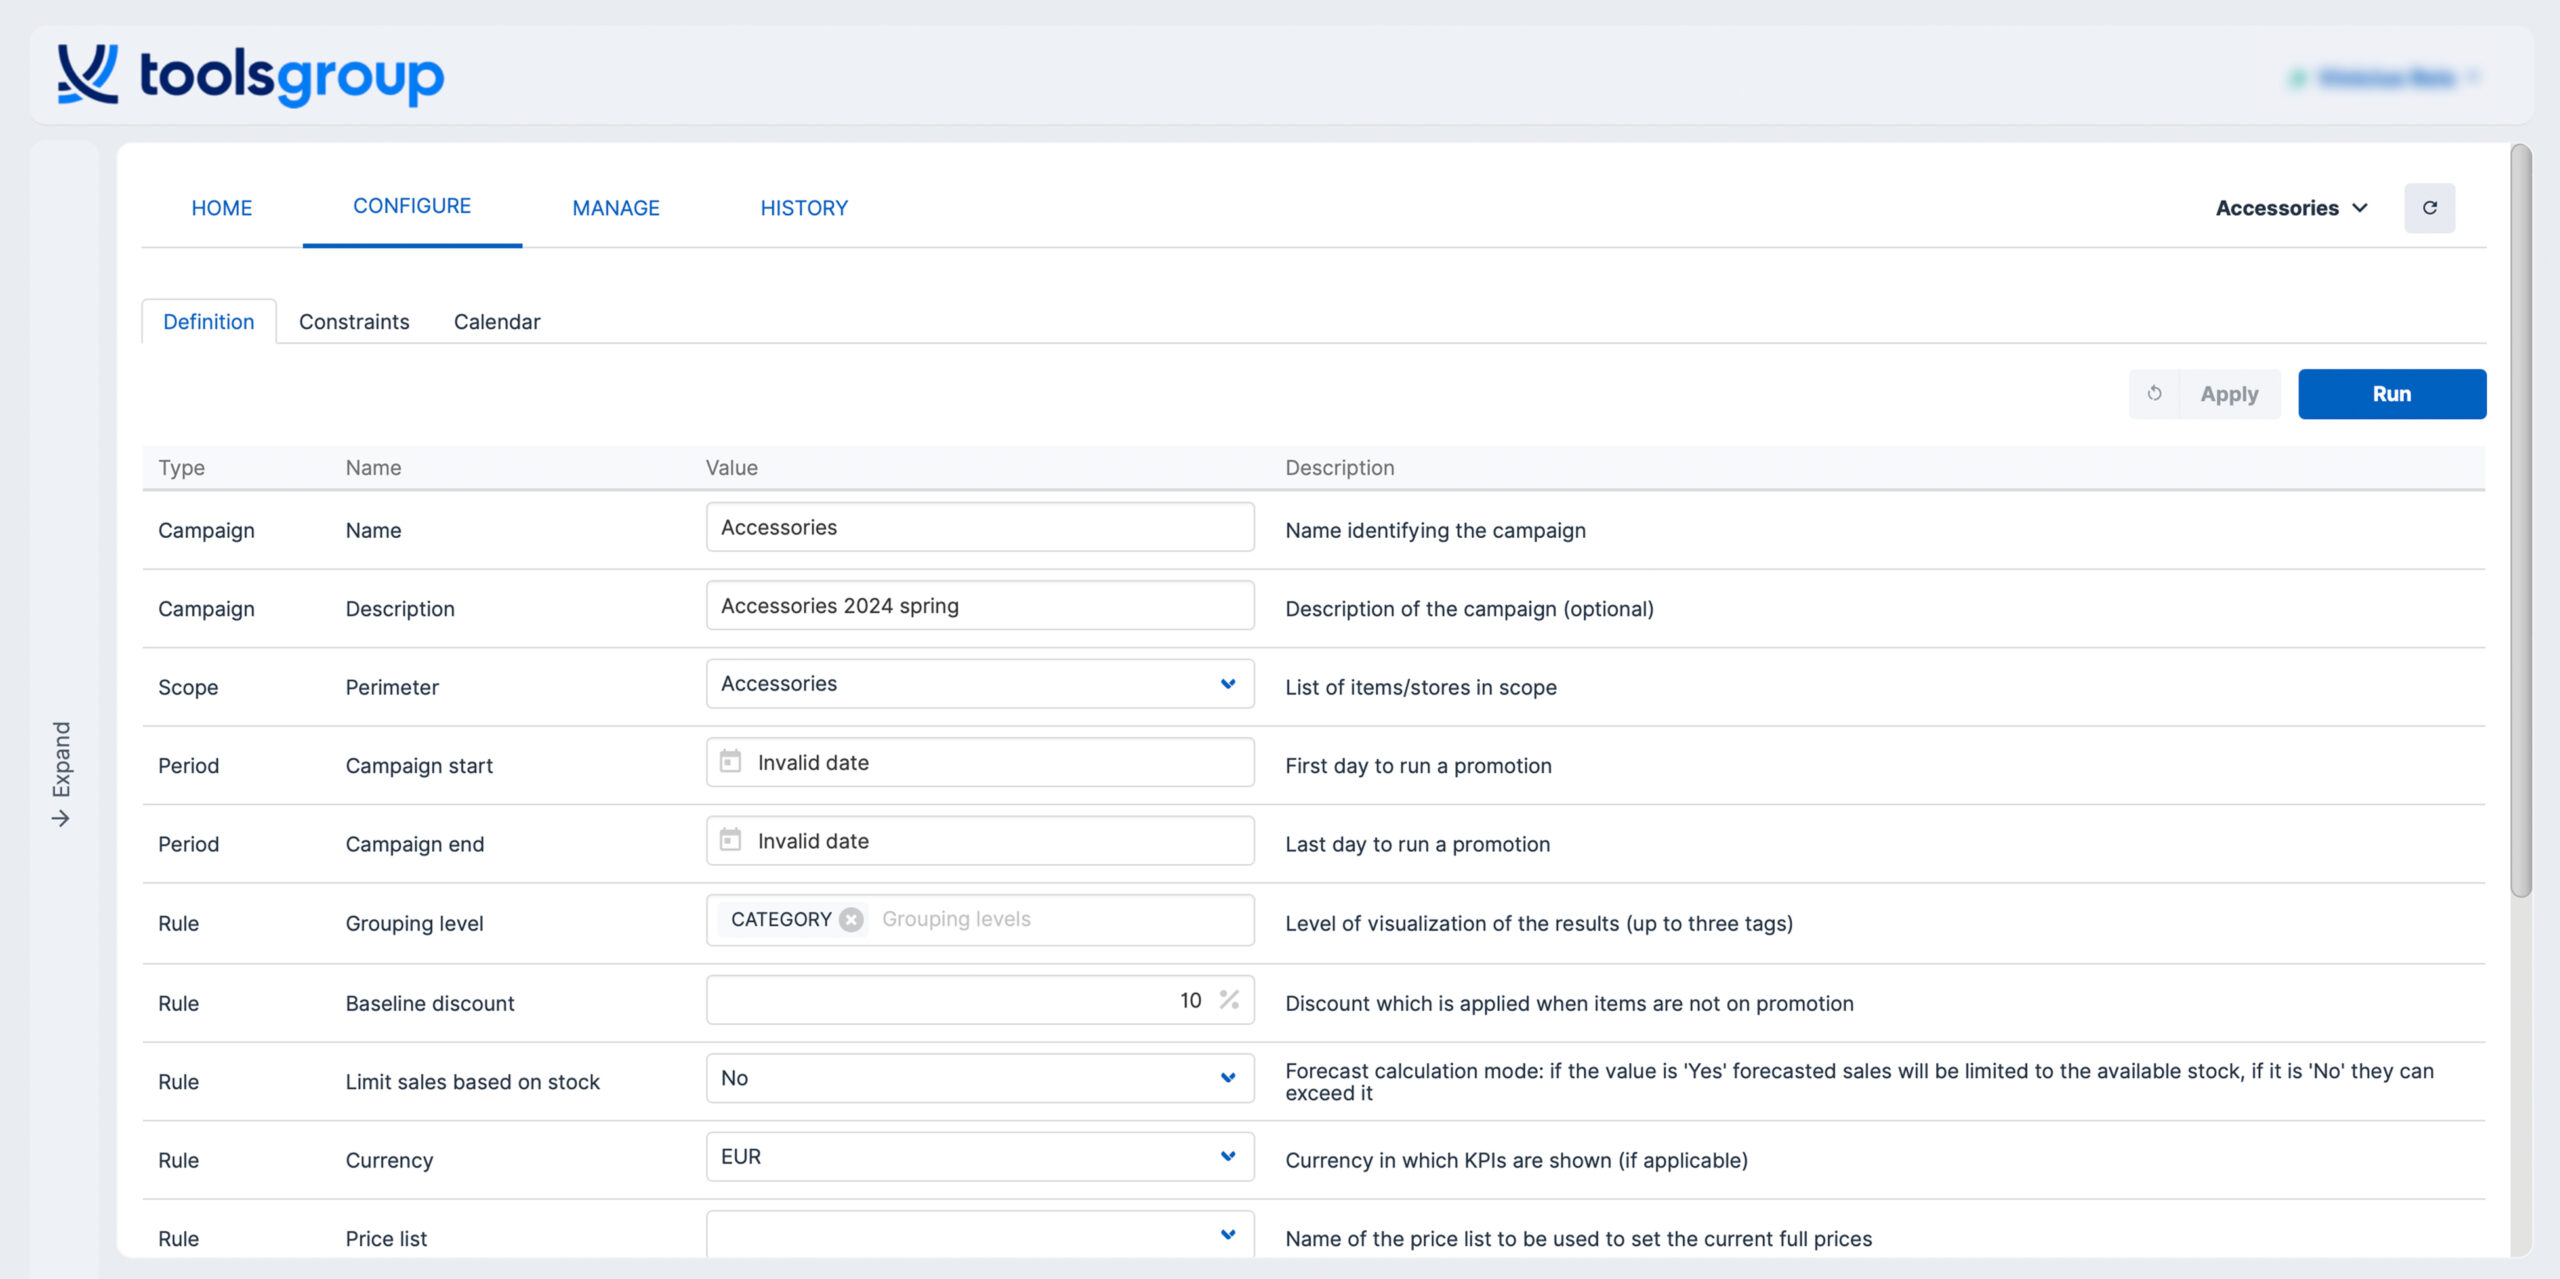Open the Calendar sub-tab
Viewport: 2560px width, 1279px height.
click(497, 321)
